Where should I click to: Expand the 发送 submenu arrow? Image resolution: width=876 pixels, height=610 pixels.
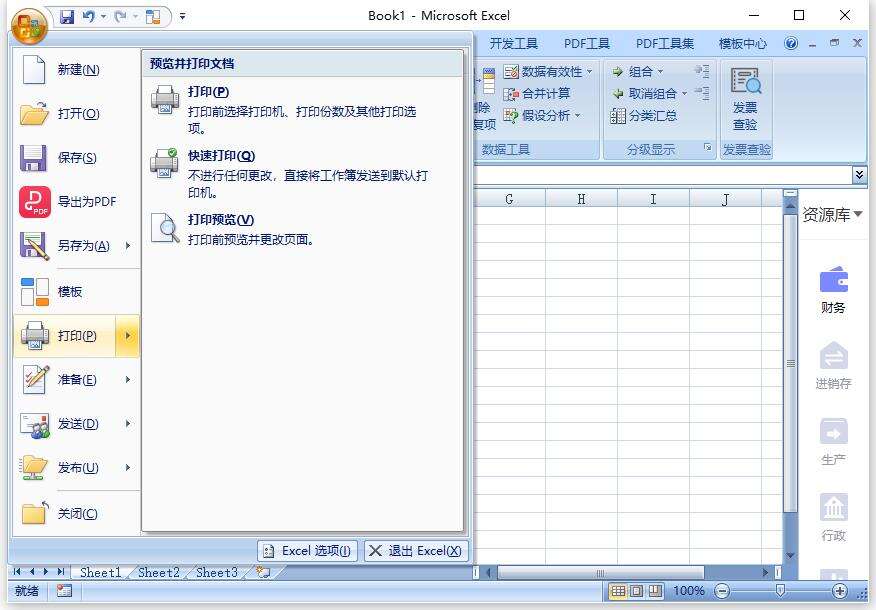(128, 423)
